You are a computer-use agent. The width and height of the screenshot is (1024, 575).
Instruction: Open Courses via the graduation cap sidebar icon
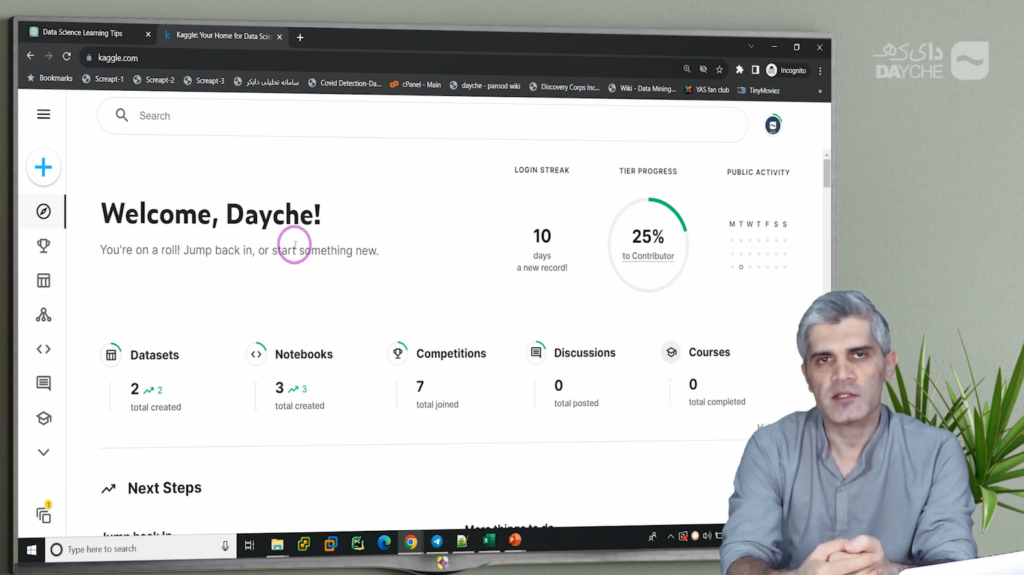(43, 418)
